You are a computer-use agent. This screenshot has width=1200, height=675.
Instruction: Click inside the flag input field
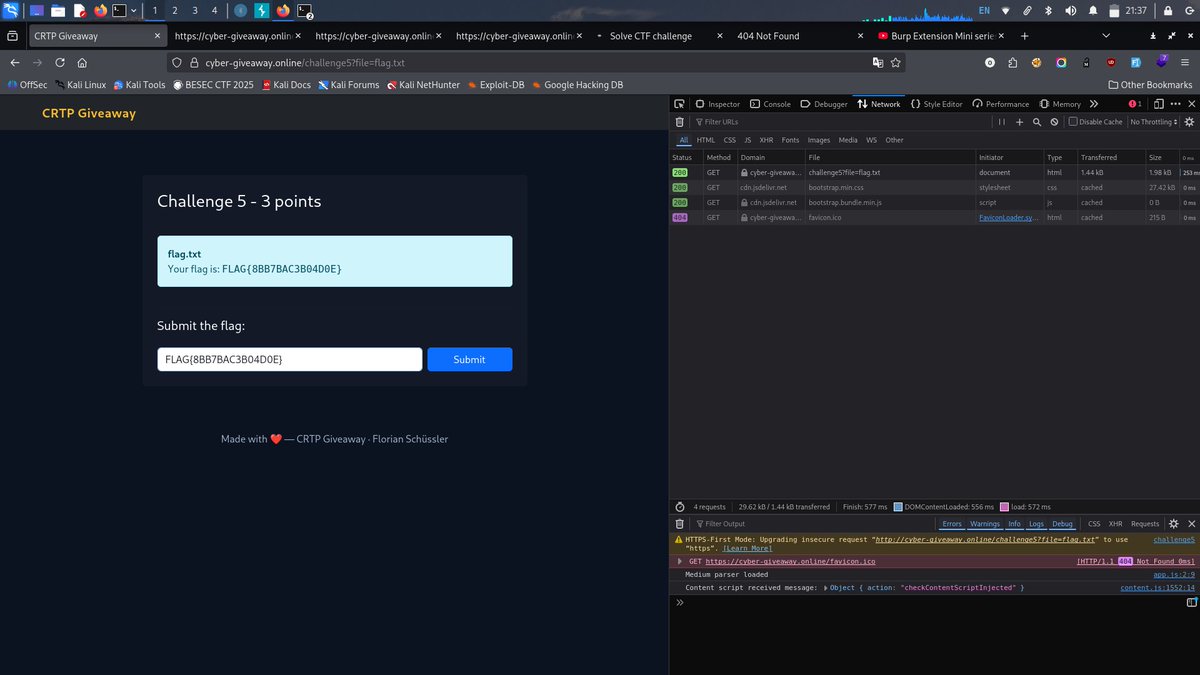click(x=290, y=358)
